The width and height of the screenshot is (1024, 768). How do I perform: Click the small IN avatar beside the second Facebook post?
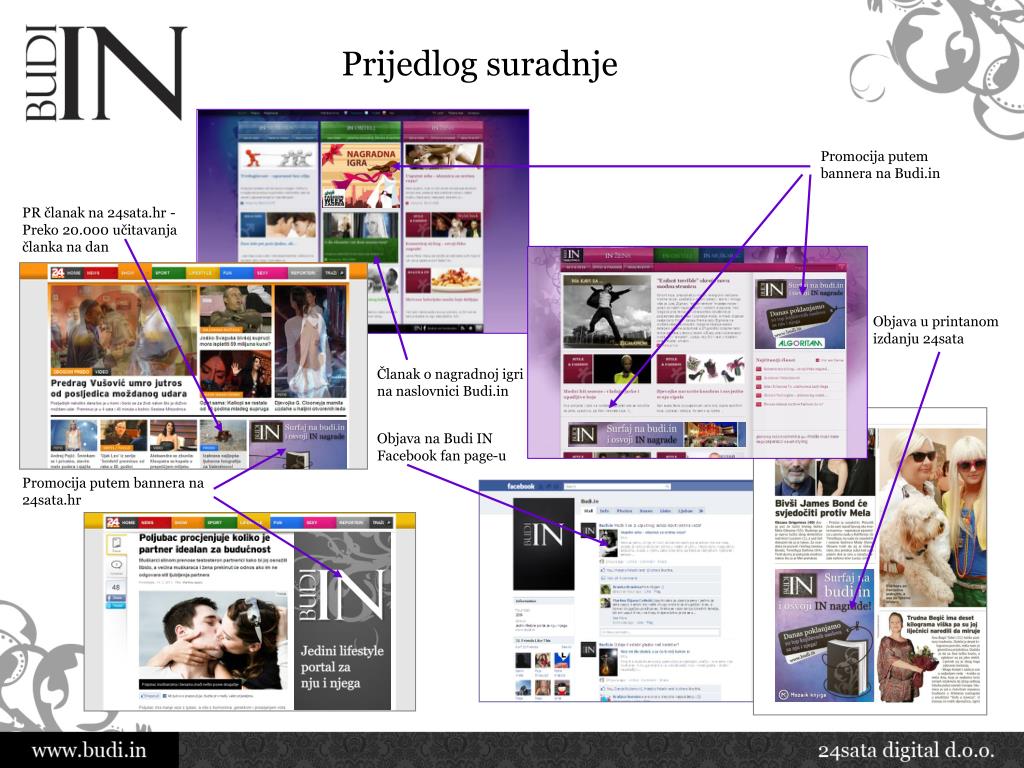point(588,649)
